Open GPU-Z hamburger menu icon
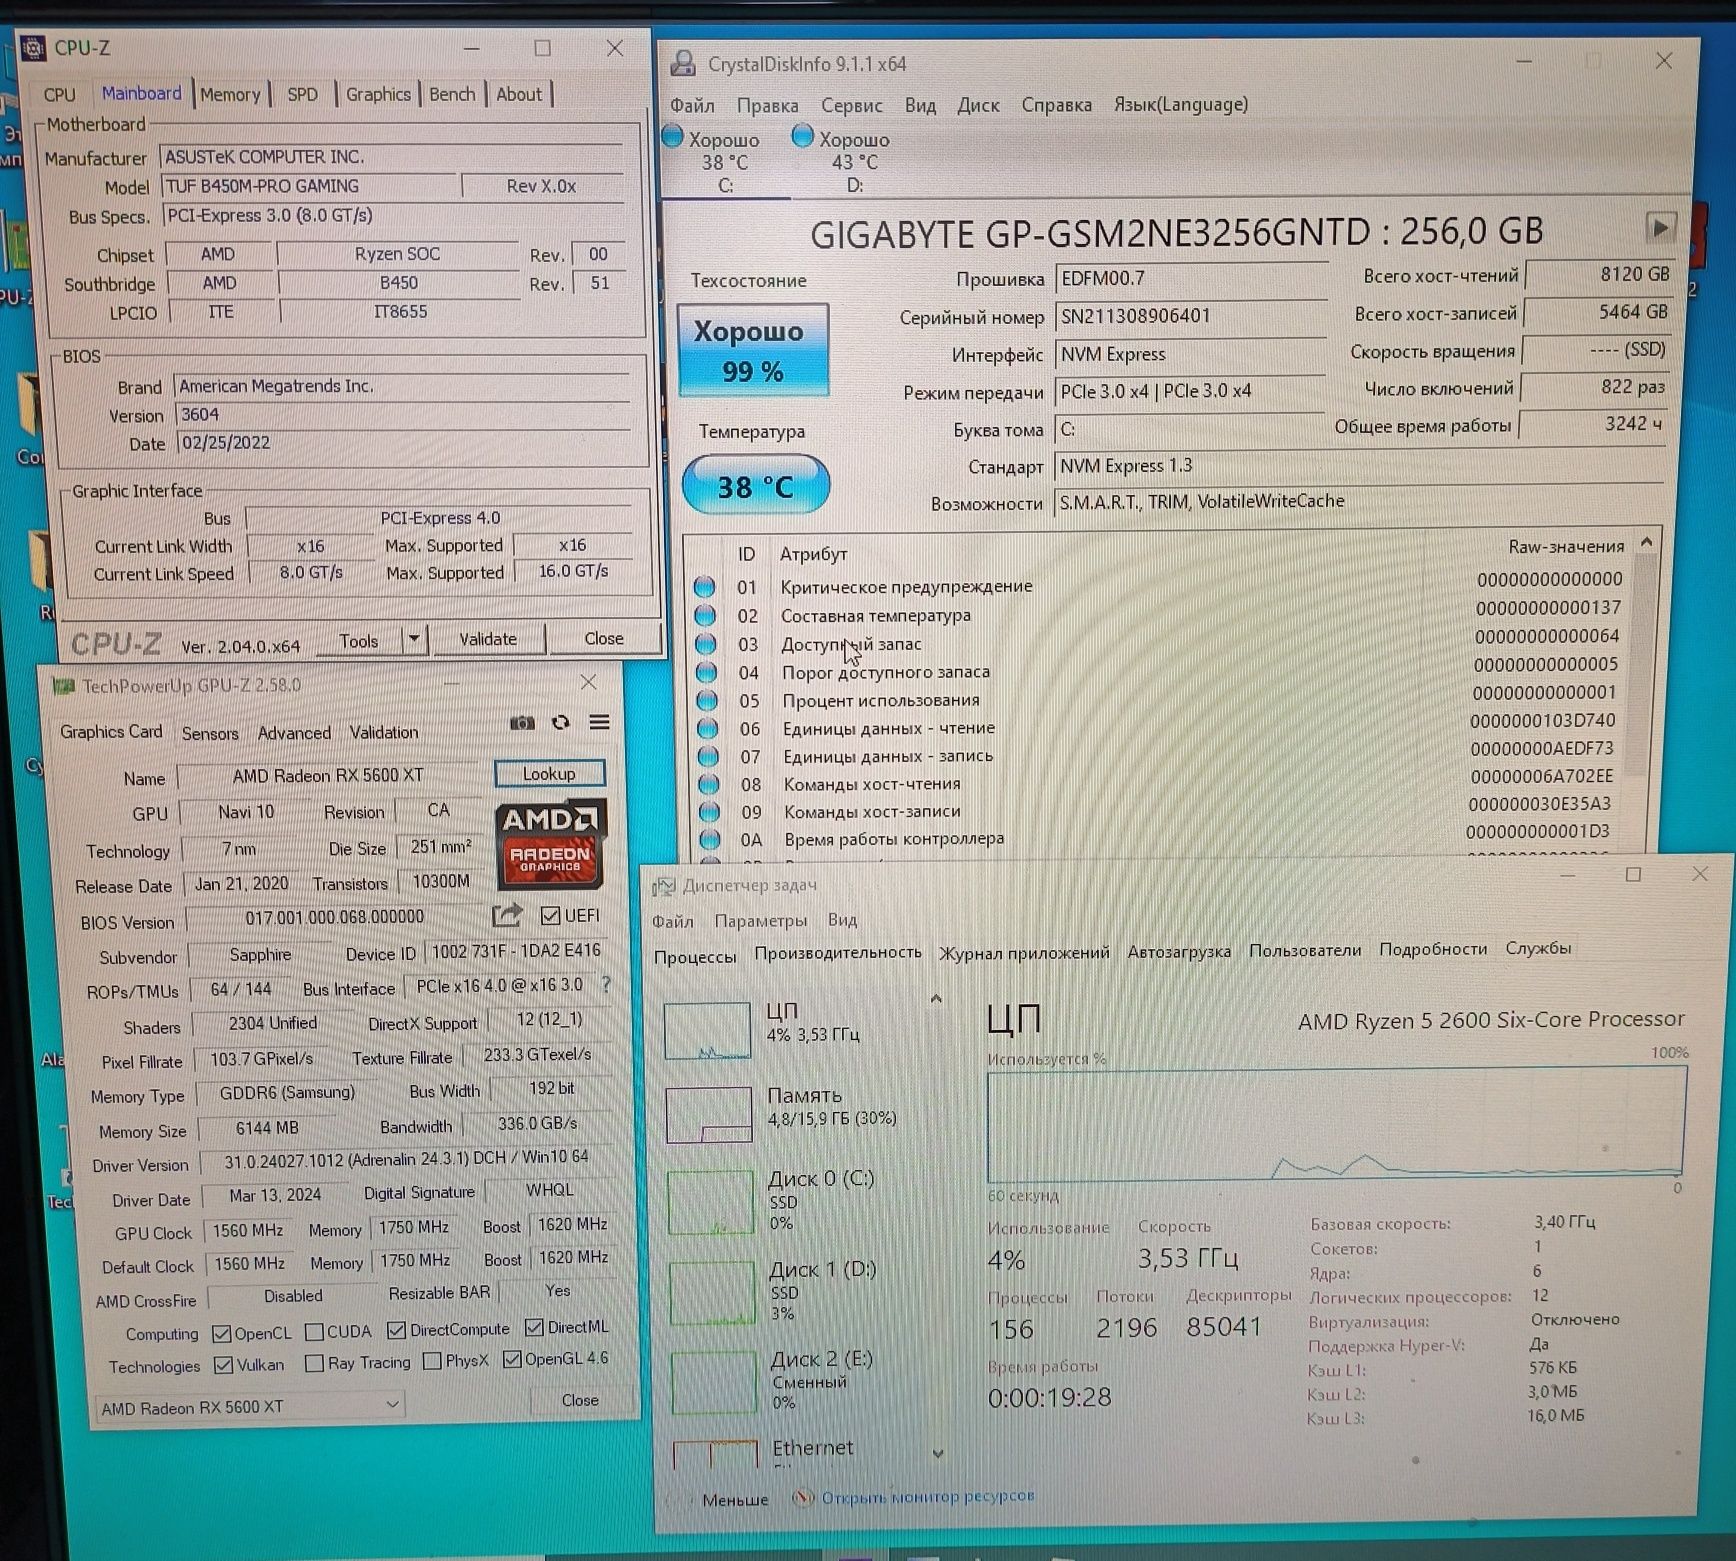 tap(599, 722)
